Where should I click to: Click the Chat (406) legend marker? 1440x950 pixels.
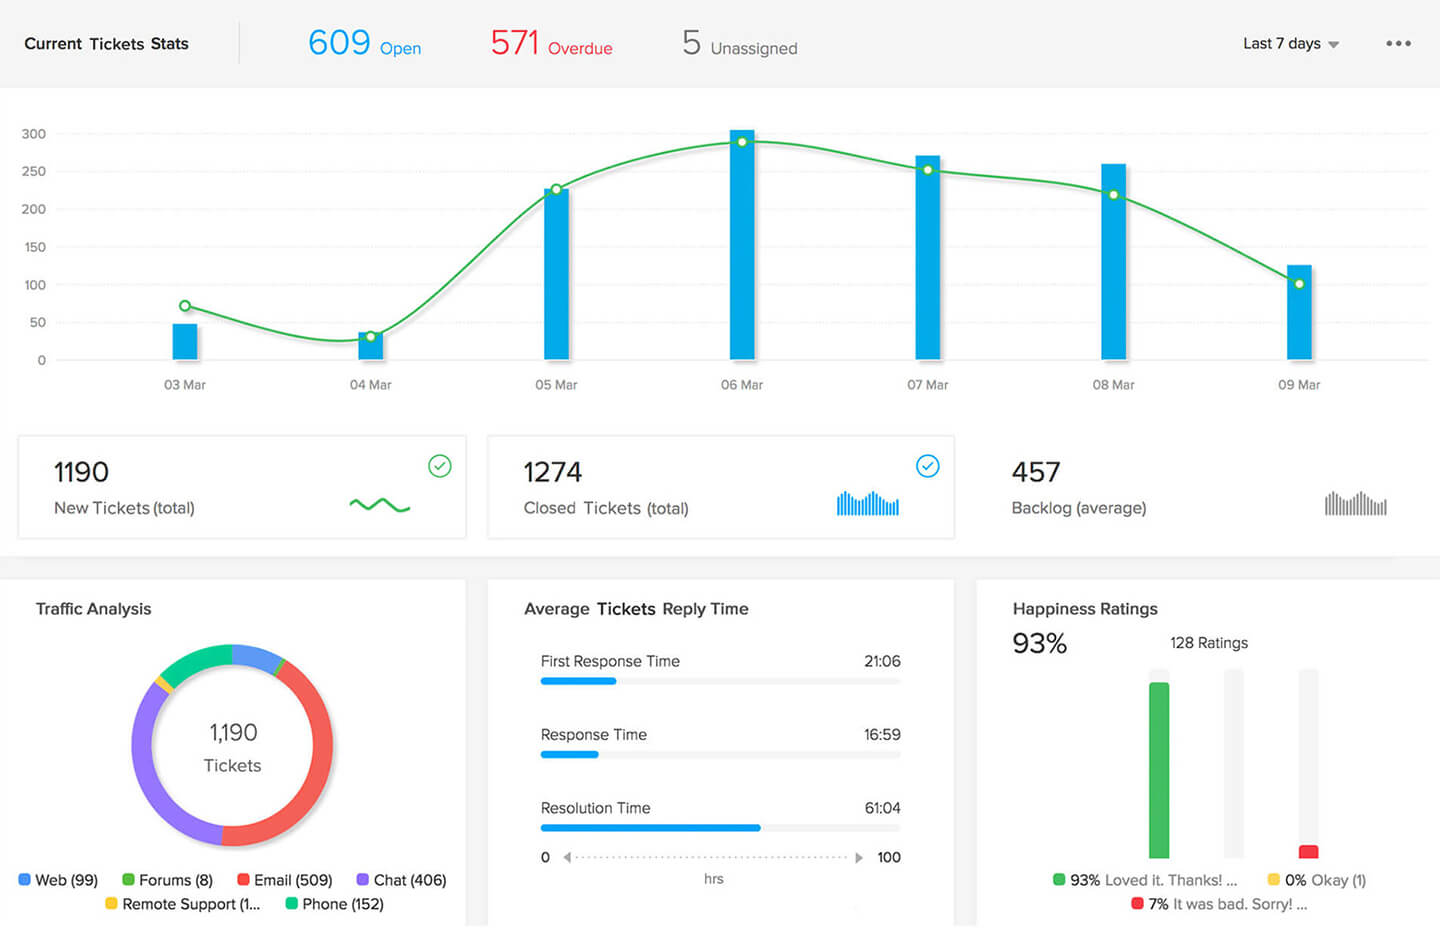pyautogui.click(x=361, y=880)
